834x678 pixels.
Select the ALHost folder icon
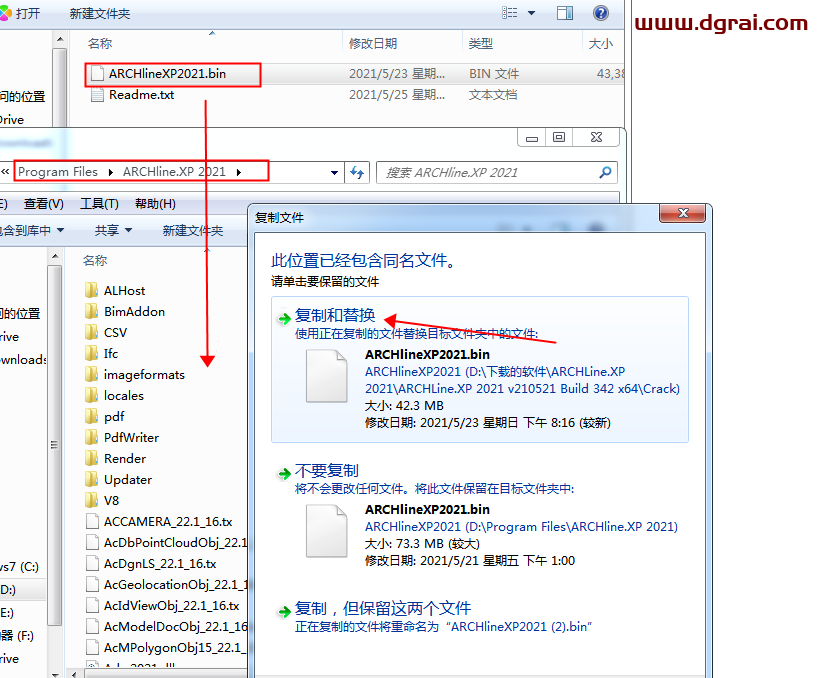[91, 290]
